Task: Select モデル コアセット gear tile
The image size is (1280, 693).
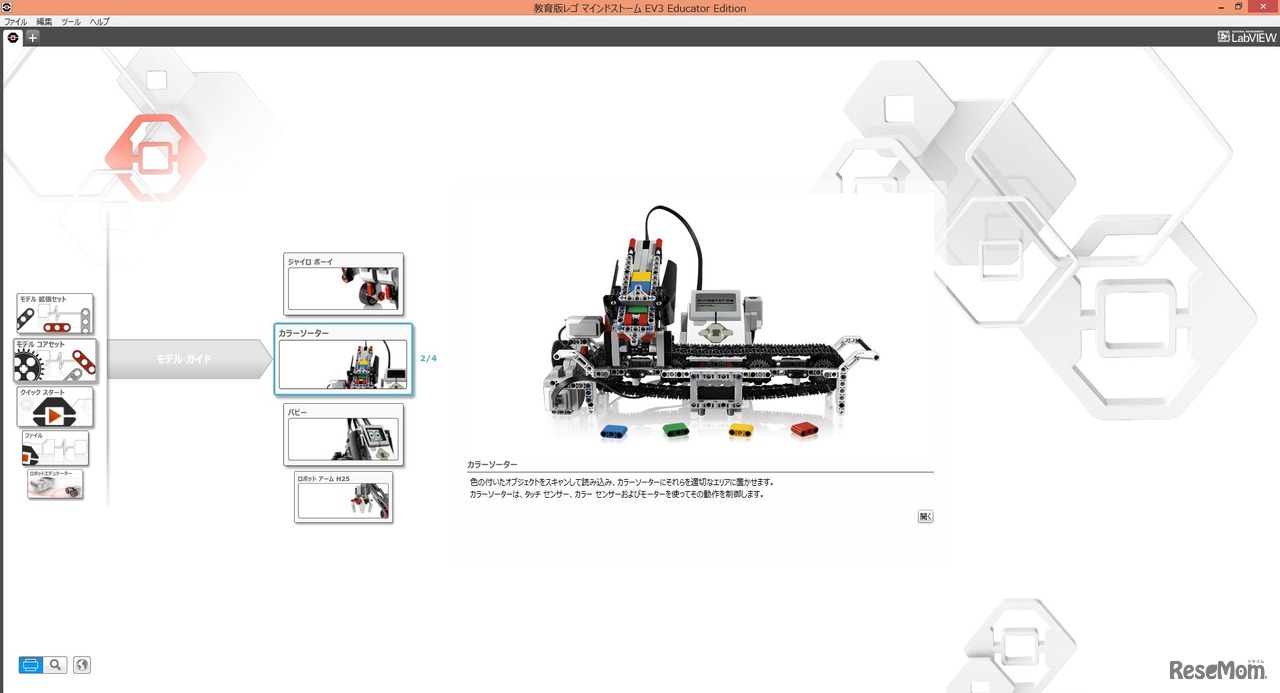Action: [55, 360]
